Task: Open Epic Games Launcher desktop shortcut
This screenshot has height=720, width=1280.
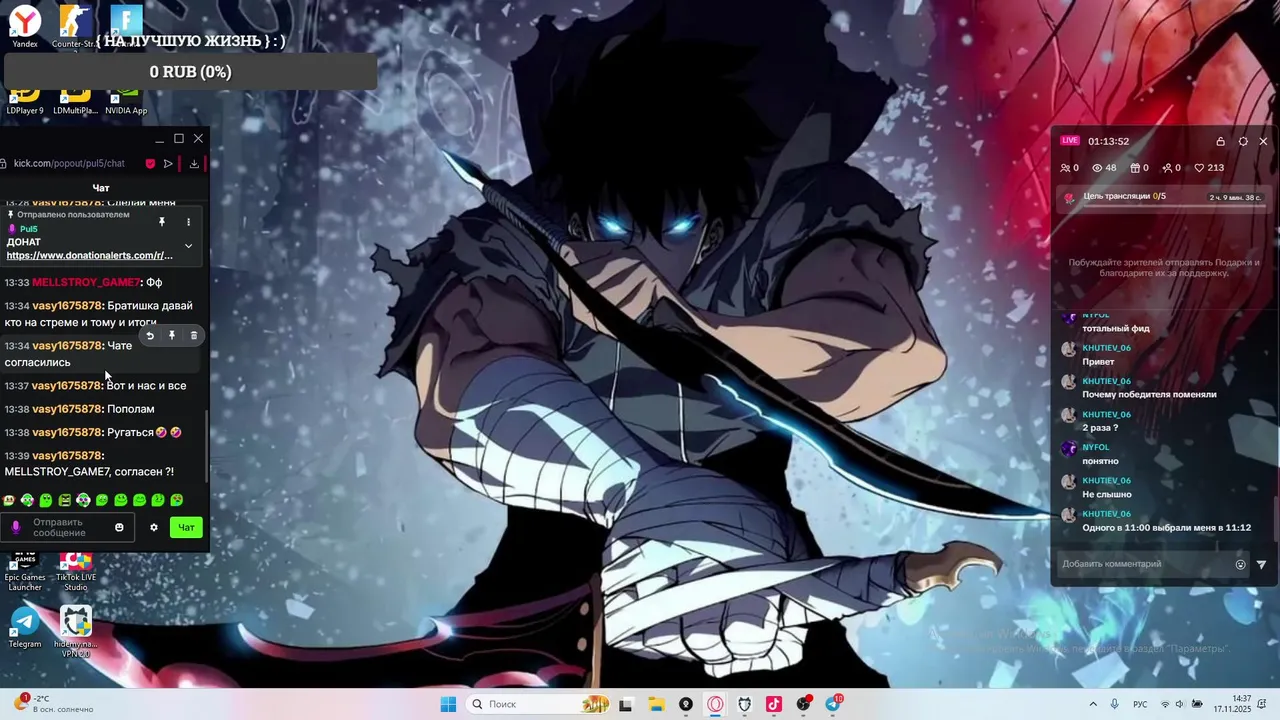Action: (25, 573)
